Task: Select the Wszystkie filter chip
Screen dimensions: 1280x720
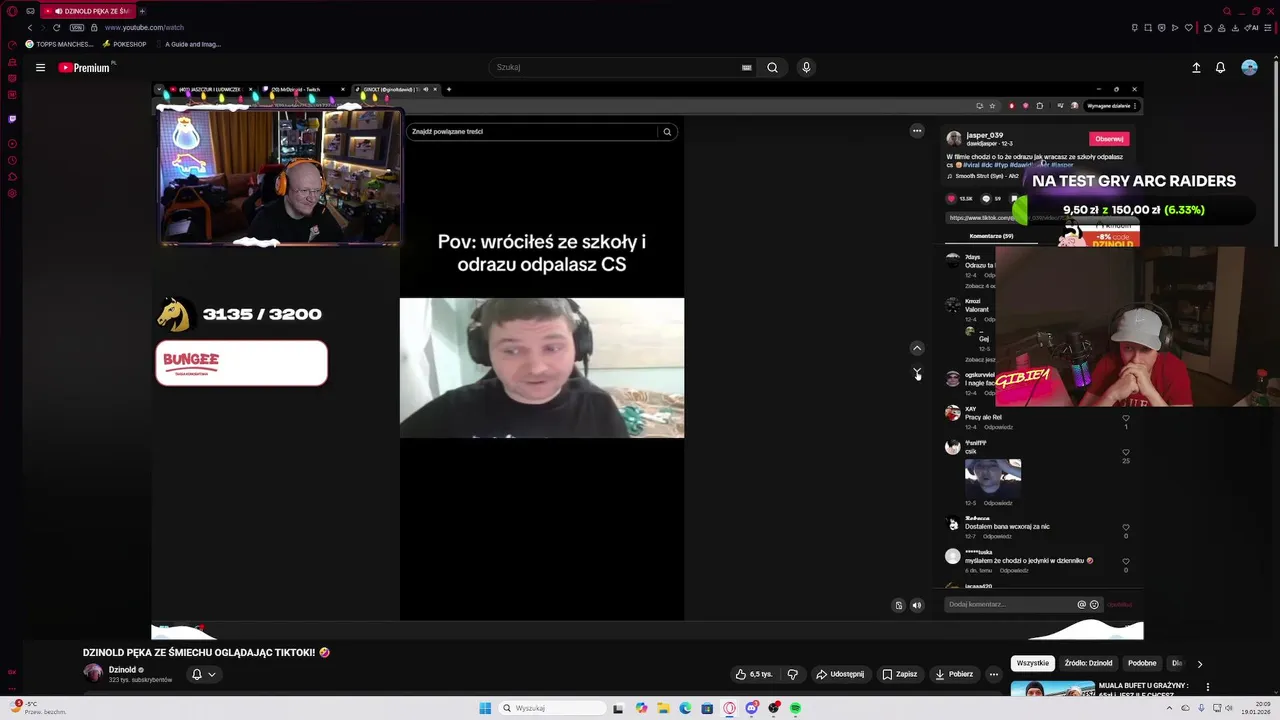Action: click(1033, 663)
